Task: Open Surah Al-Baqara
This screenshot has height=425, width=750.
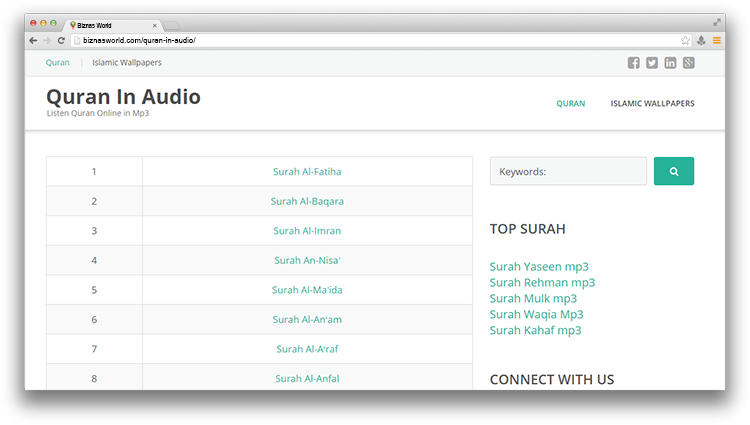Action: pos(307,201)
